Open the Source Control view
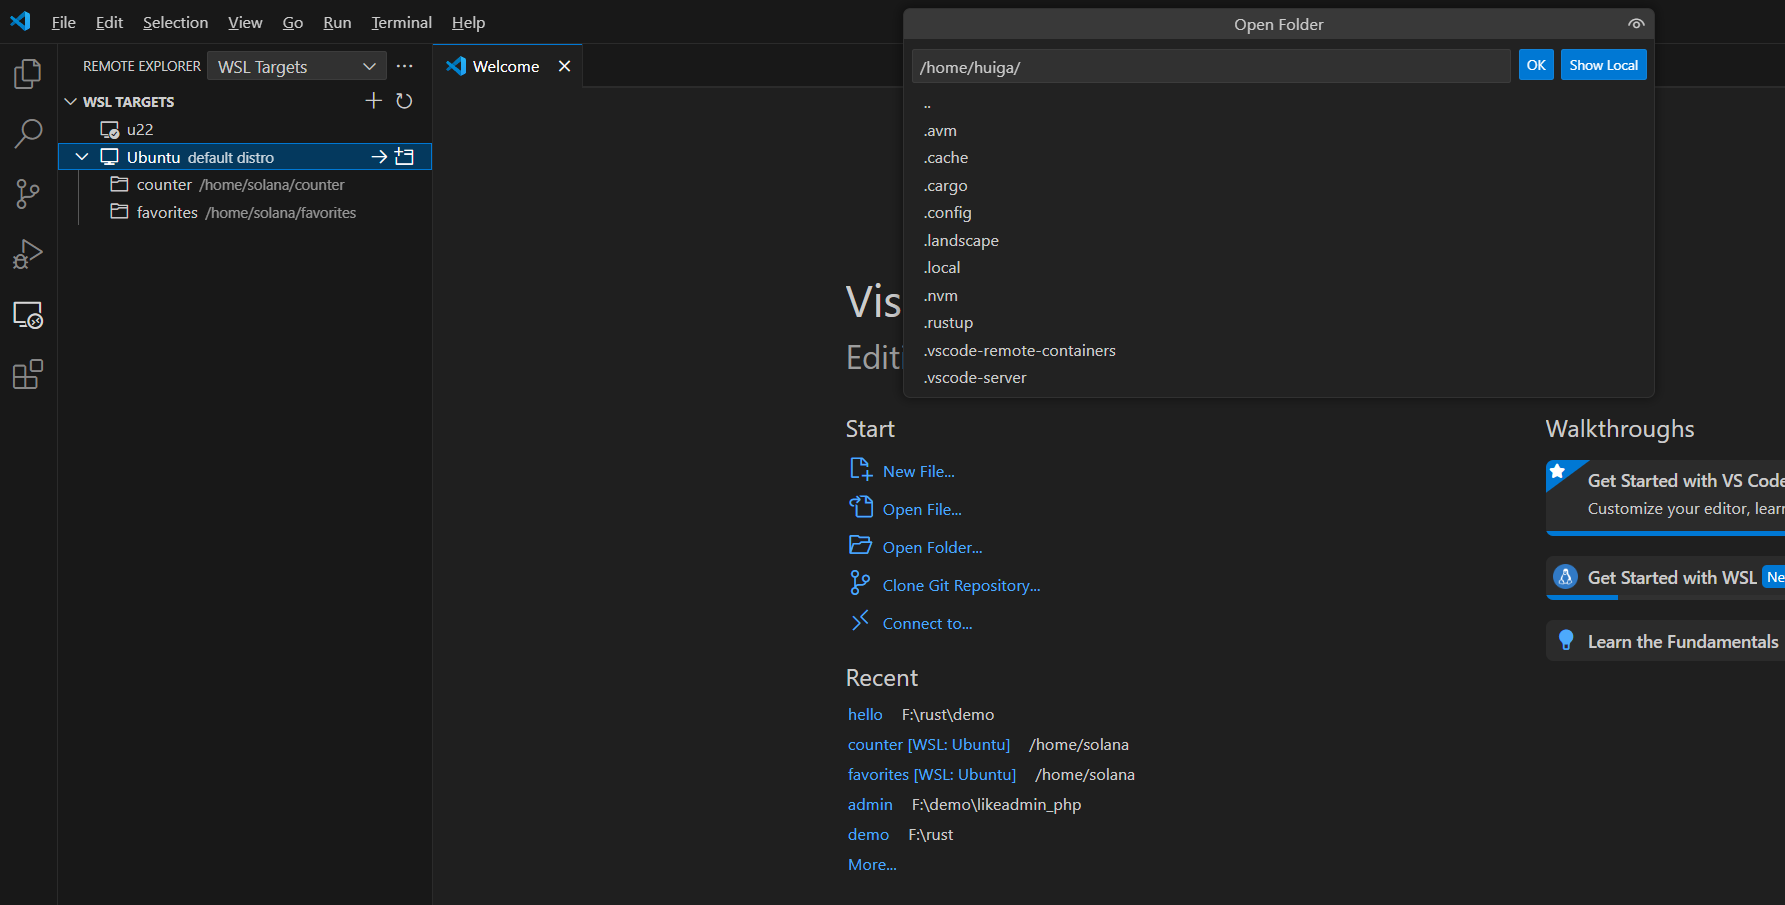This screenshot has height=905, width=1785. point(28,194)
